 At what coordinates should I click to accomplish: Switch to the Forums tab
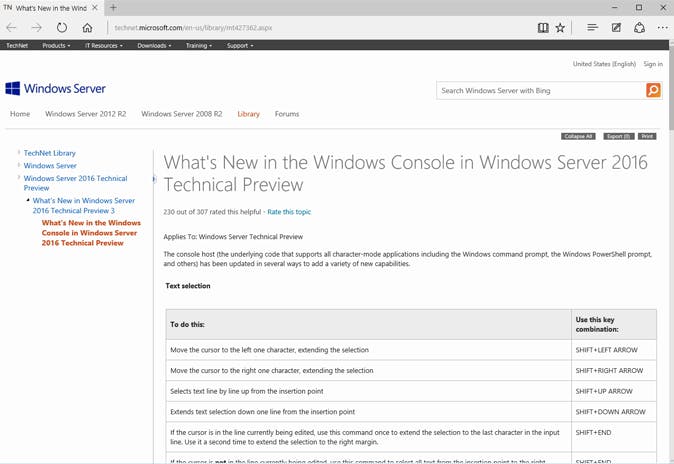[287, 114]
